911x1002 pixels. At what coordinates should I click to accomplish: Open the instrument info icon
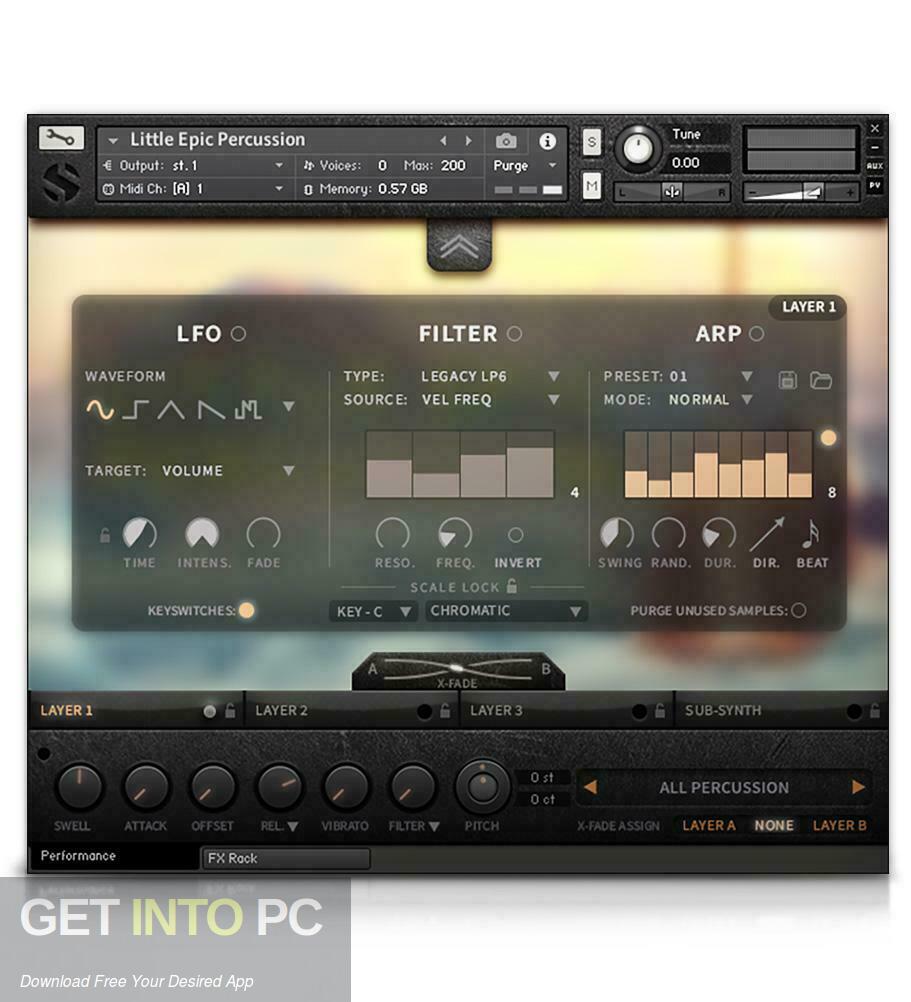(x=547, y=141)
